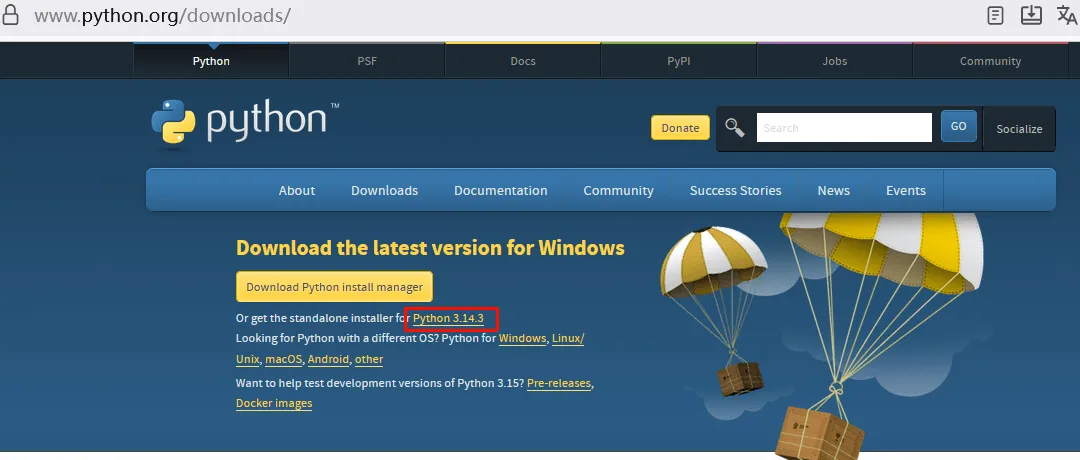Open the Windows OS link

point(523,339)
